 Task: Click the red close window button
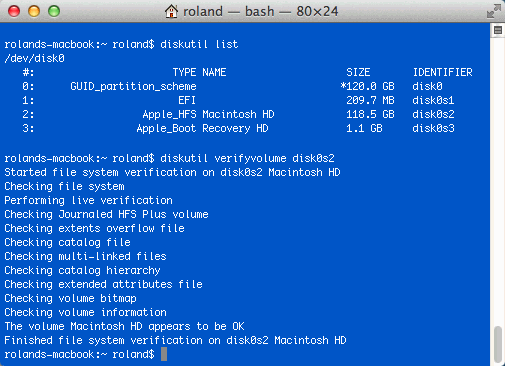coord(14,11)
